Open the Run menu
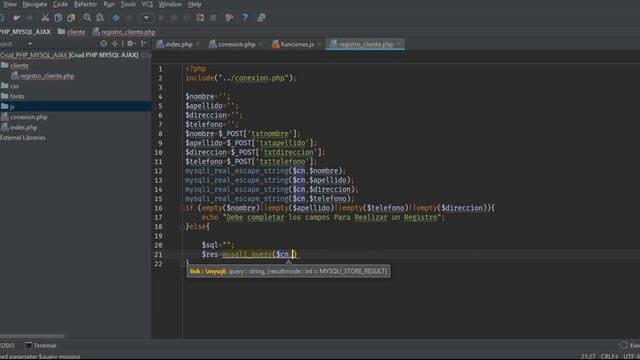Viewport: 640px width, 360px height. coord(109,4)
